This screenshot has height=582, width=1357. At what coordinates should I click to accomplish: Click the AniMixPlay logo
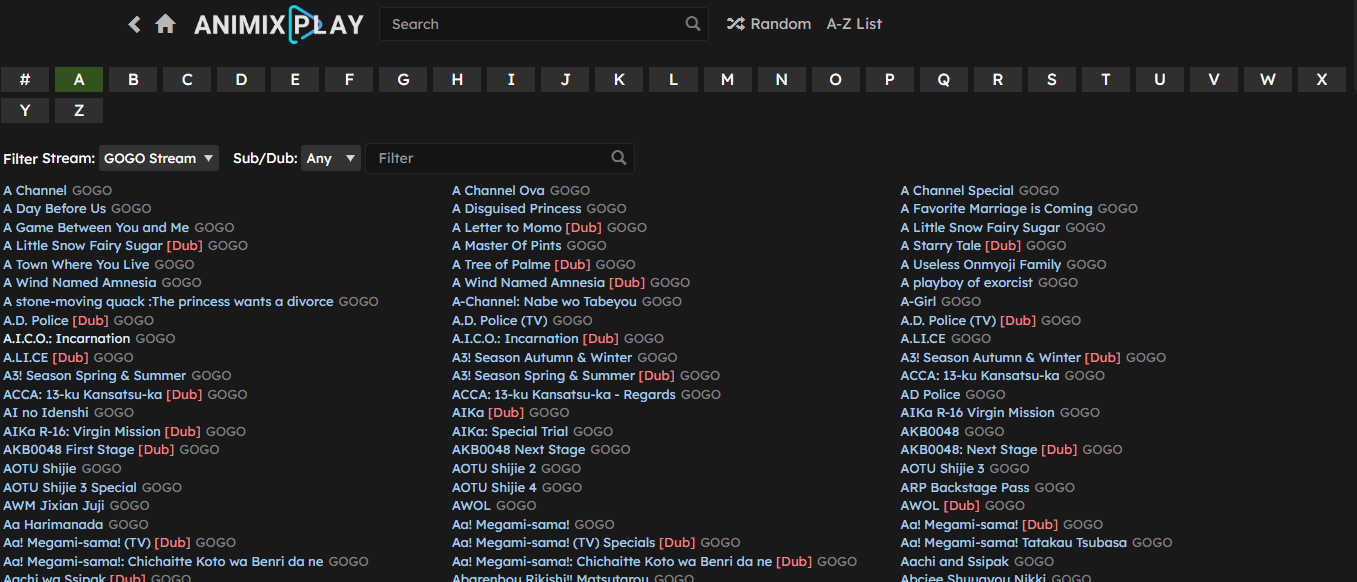(x=279, y=24)
